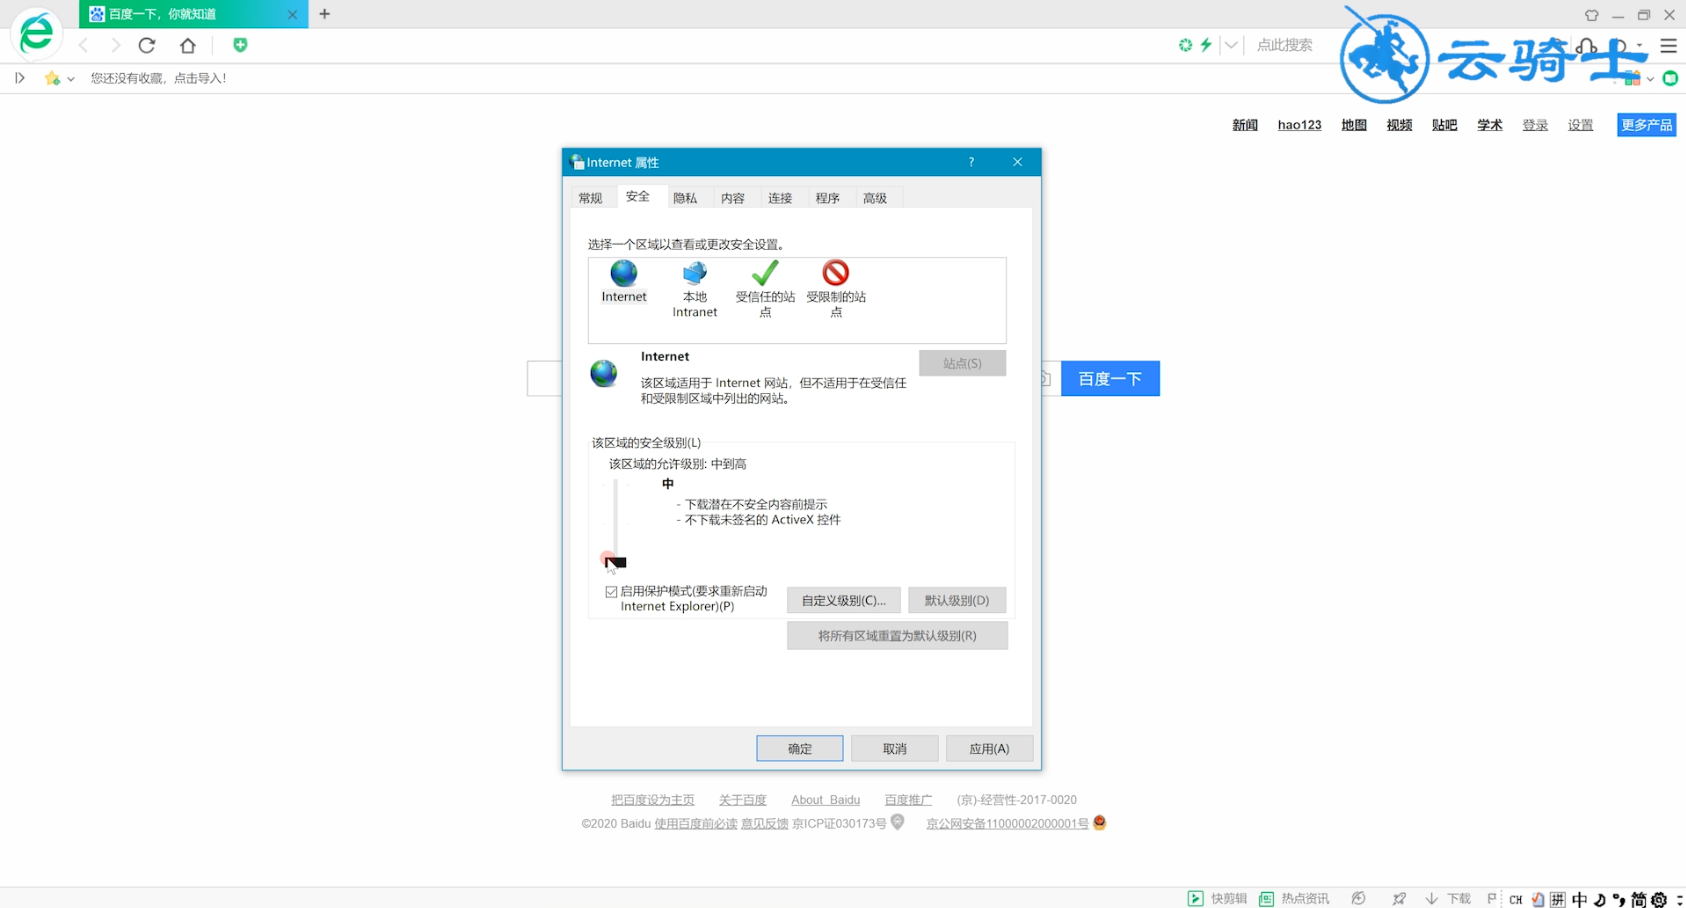The height and width of the screenshot is (908, 1686).
Task: Switch to the 常规 tab
Action: pyautogui.click(x=590, y=198)
